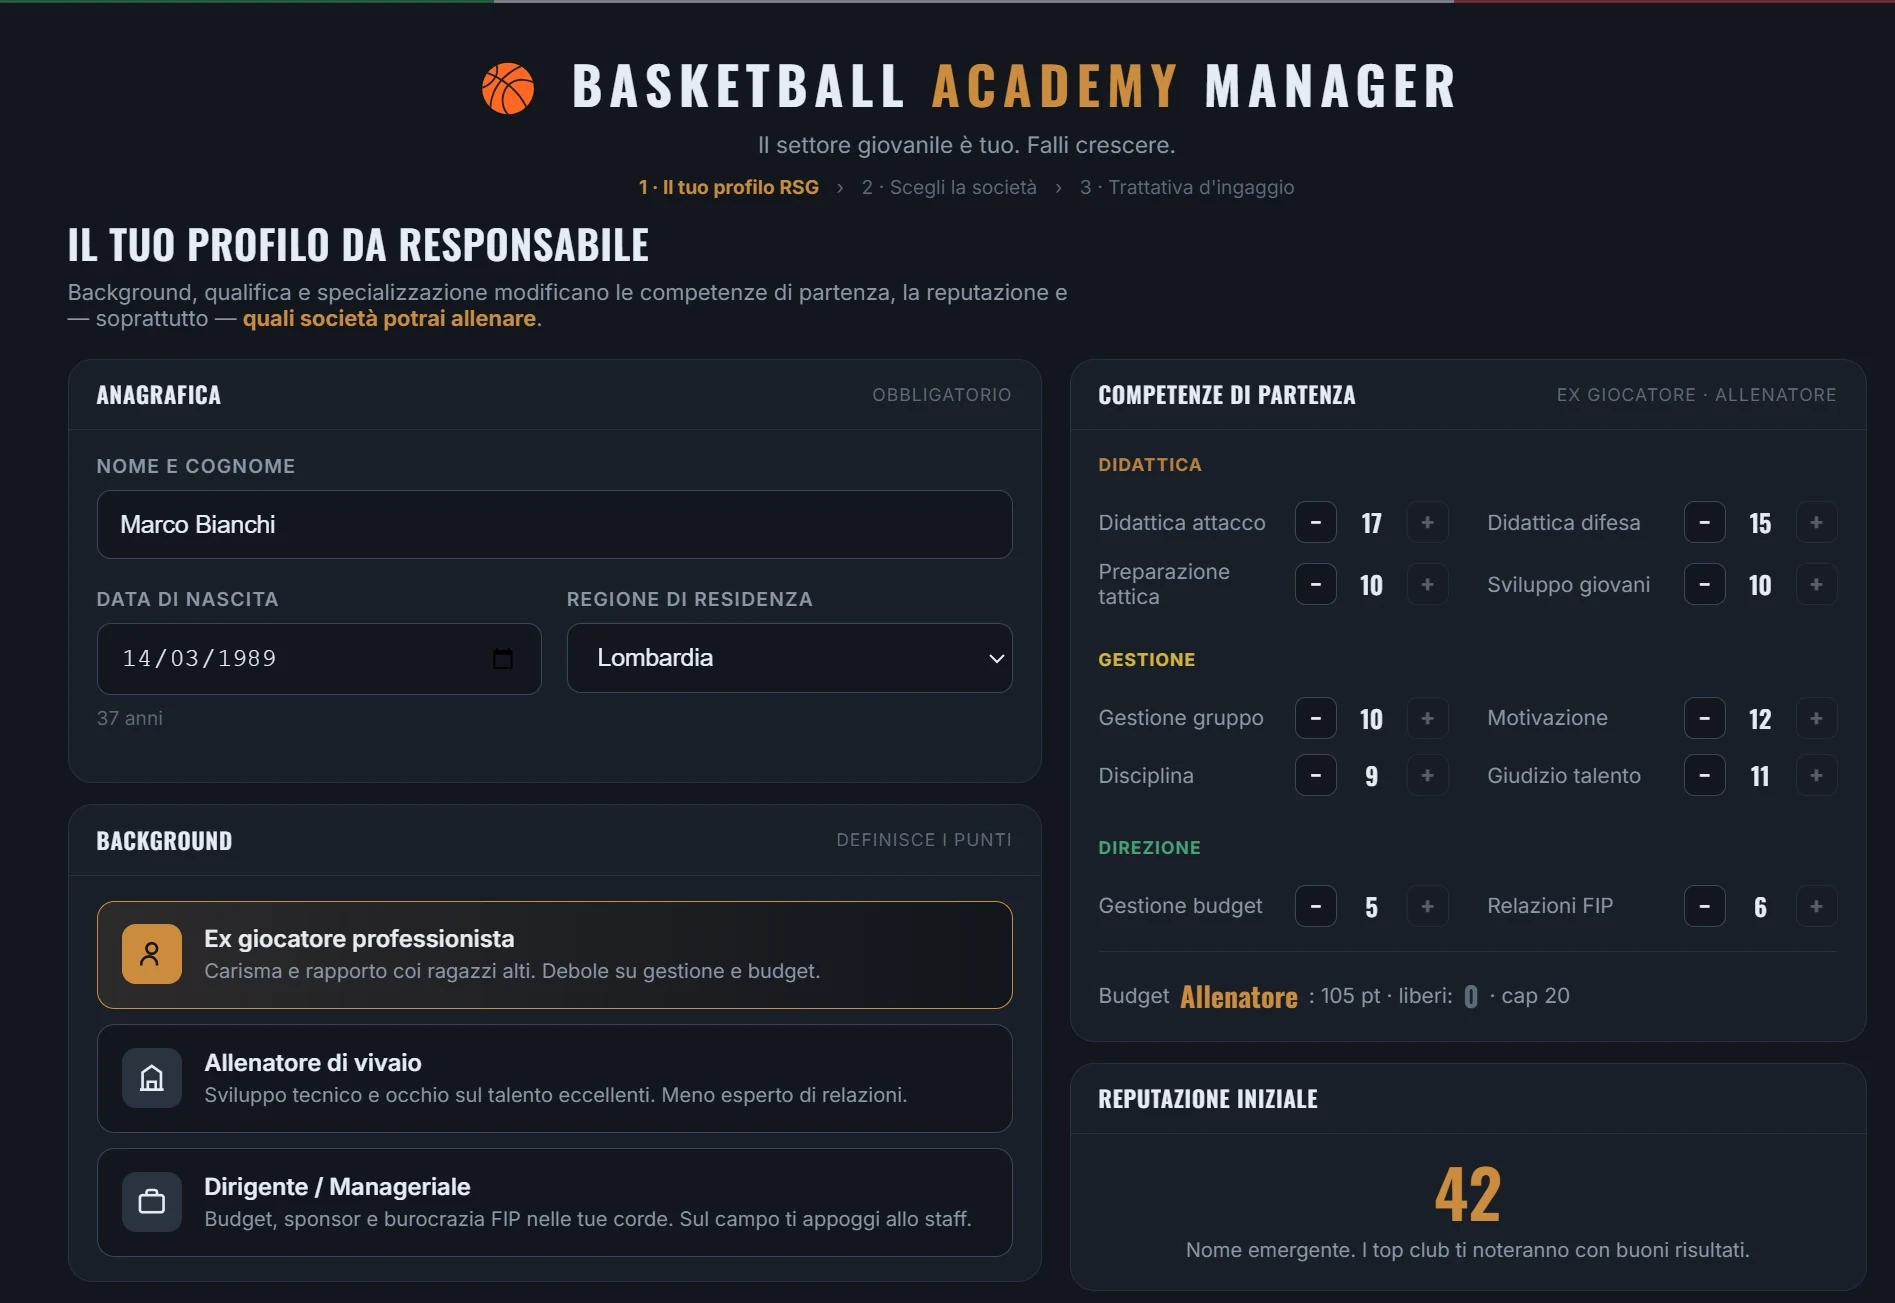The image size is (1895, 1303).
Task: Increase Gestione budget with plus button
Action: pos(1427,906)
